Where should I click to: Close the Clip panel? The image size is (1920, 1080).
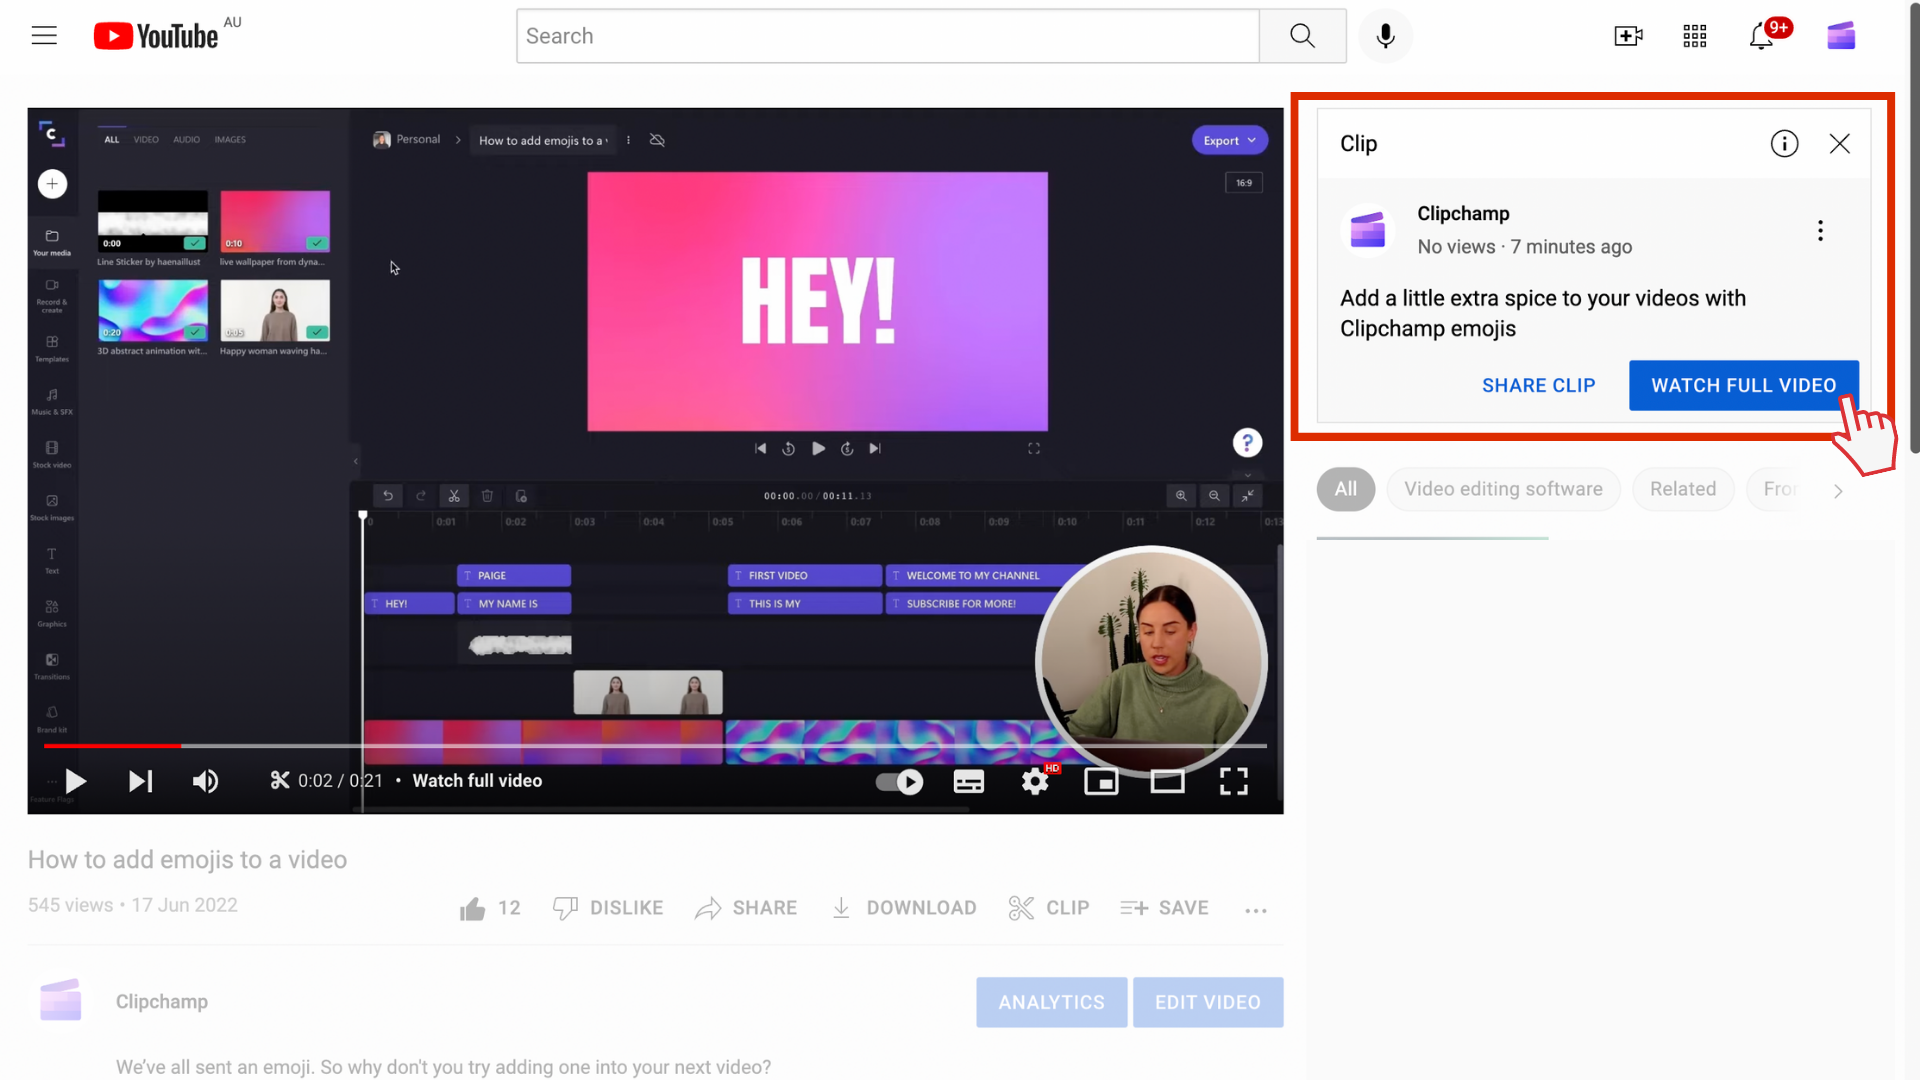click(1840, 144)
